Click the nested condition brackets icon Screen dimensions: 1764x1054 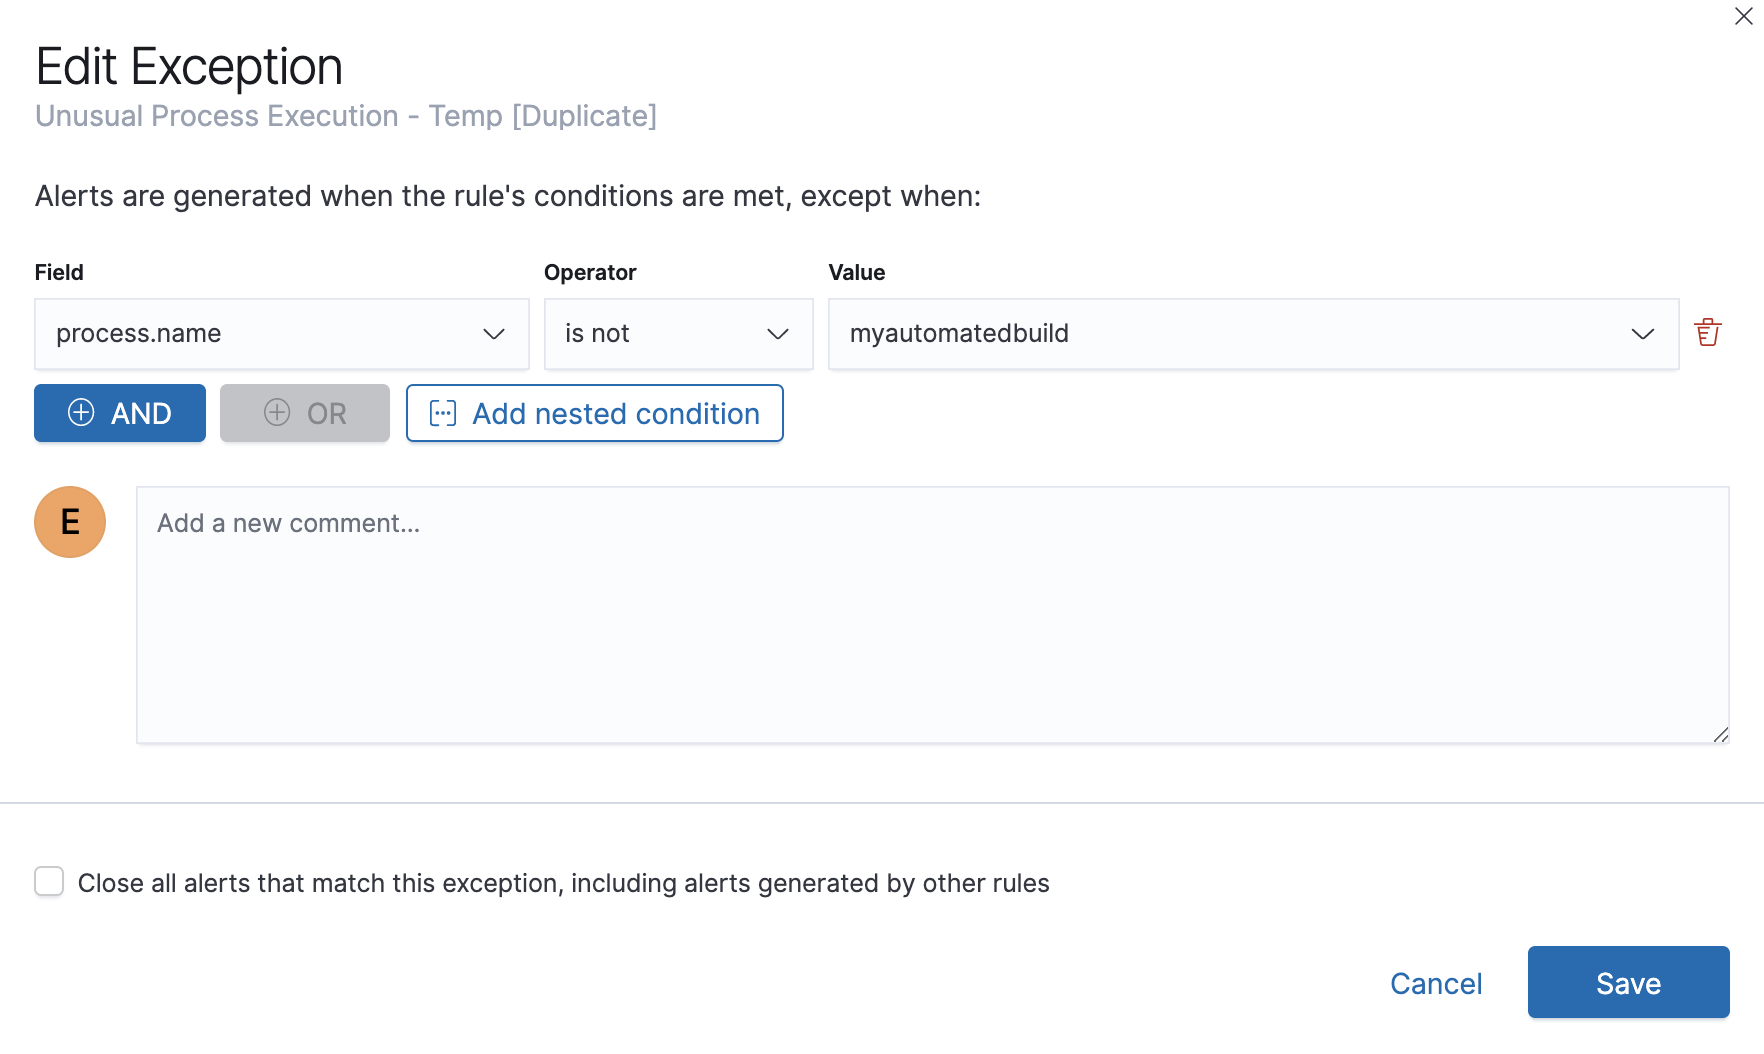(443, 413)
